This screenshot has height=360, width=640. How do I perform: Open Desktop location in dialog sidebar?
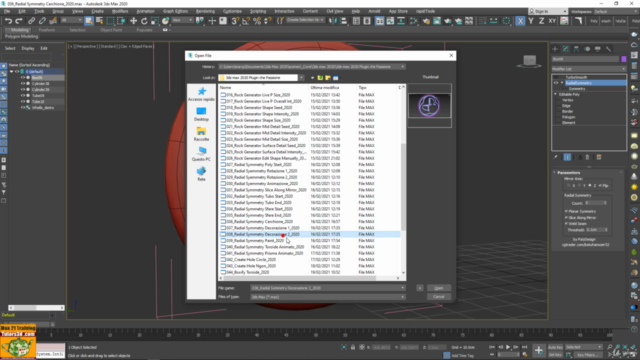[x=201, y=114]
